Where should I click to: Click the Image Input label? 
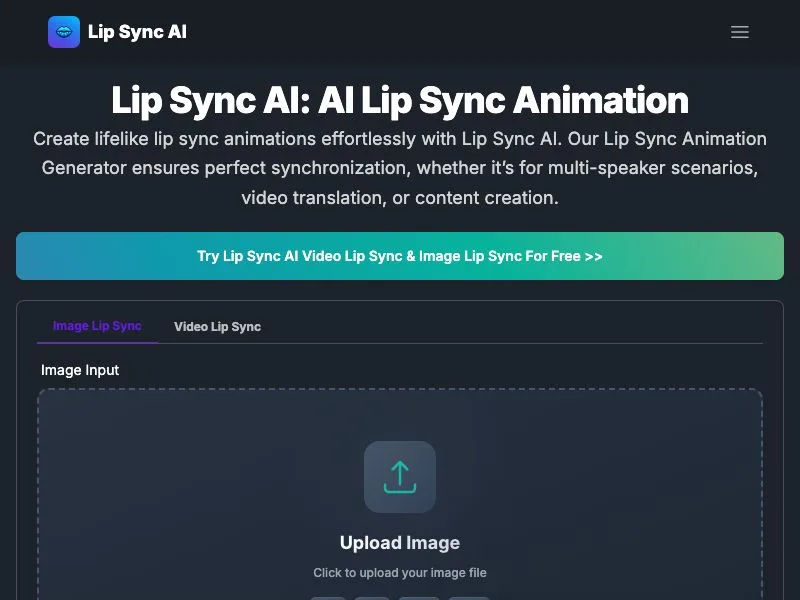(80, 370)
